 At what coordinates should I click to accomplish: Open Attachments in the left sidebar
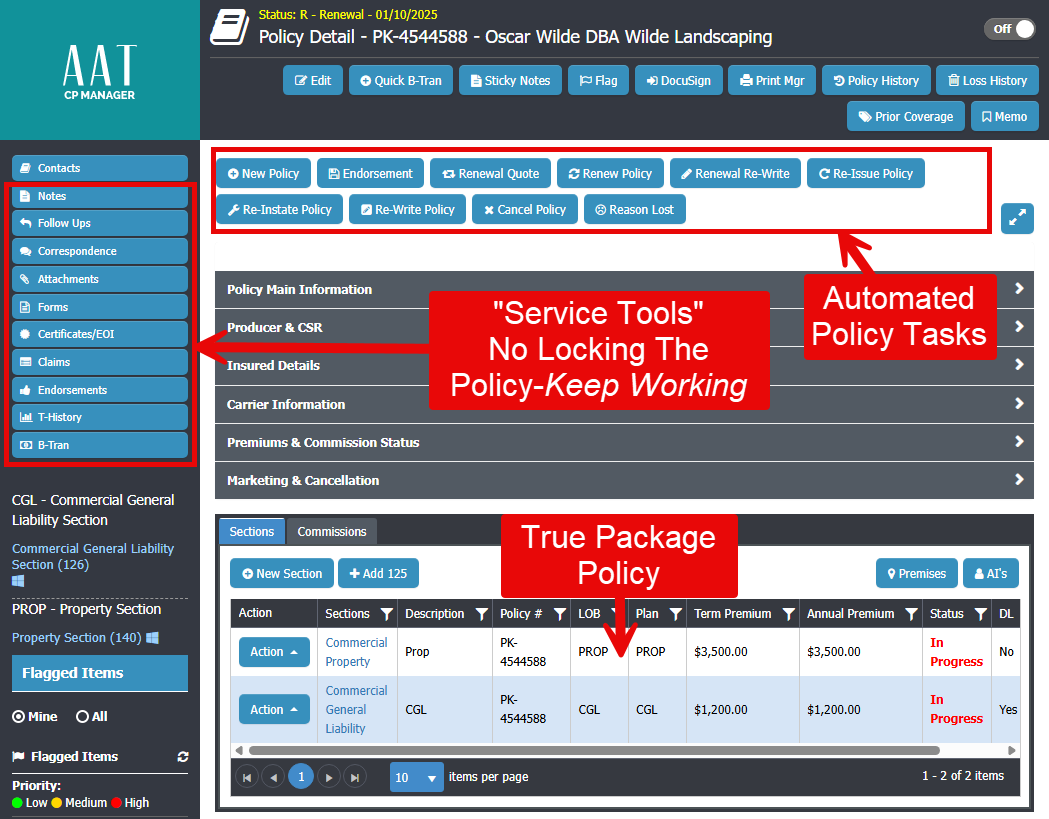click(x=99, y=279)
